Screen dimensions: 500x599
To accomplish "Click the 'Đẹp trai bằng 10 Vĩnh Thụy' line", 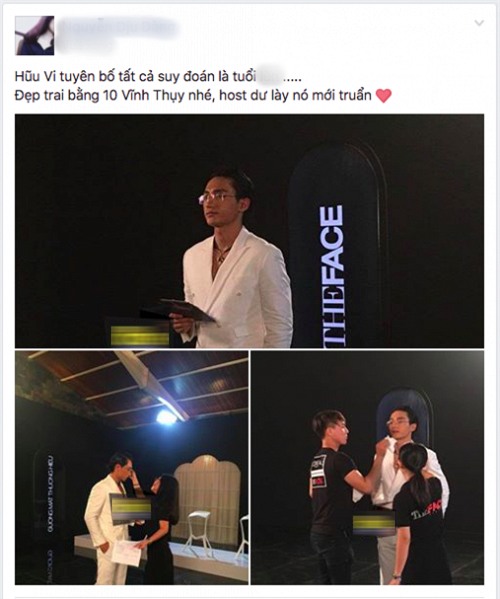I will tap(193, 95).
